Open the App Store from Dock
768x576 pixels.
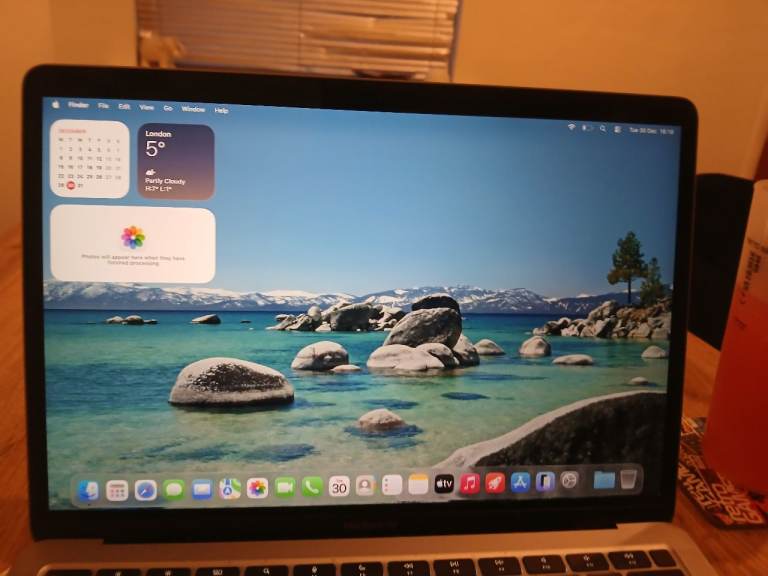tap(520, 482)
